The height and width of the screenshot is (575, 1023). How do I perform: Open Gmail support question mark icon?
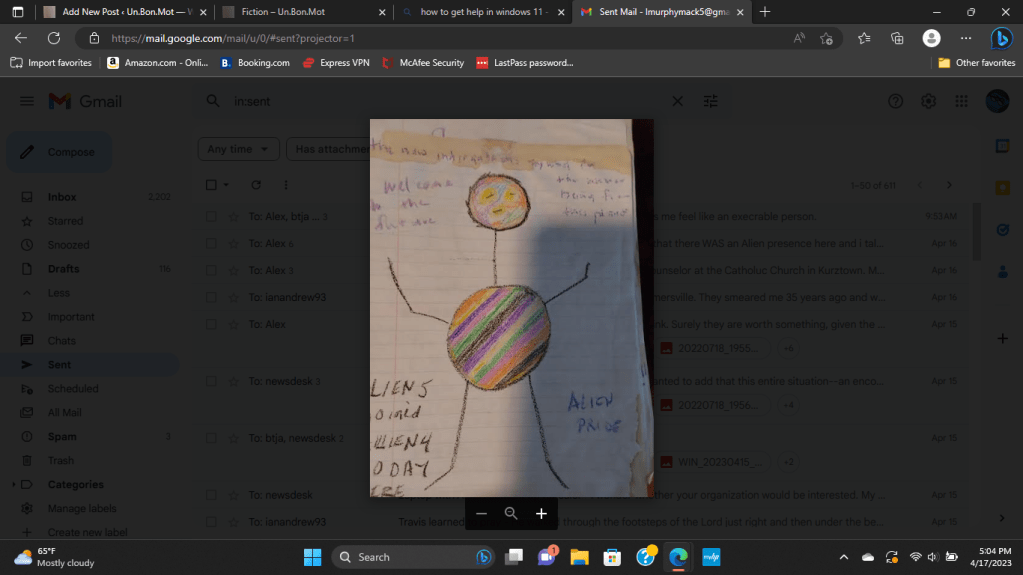896,101
